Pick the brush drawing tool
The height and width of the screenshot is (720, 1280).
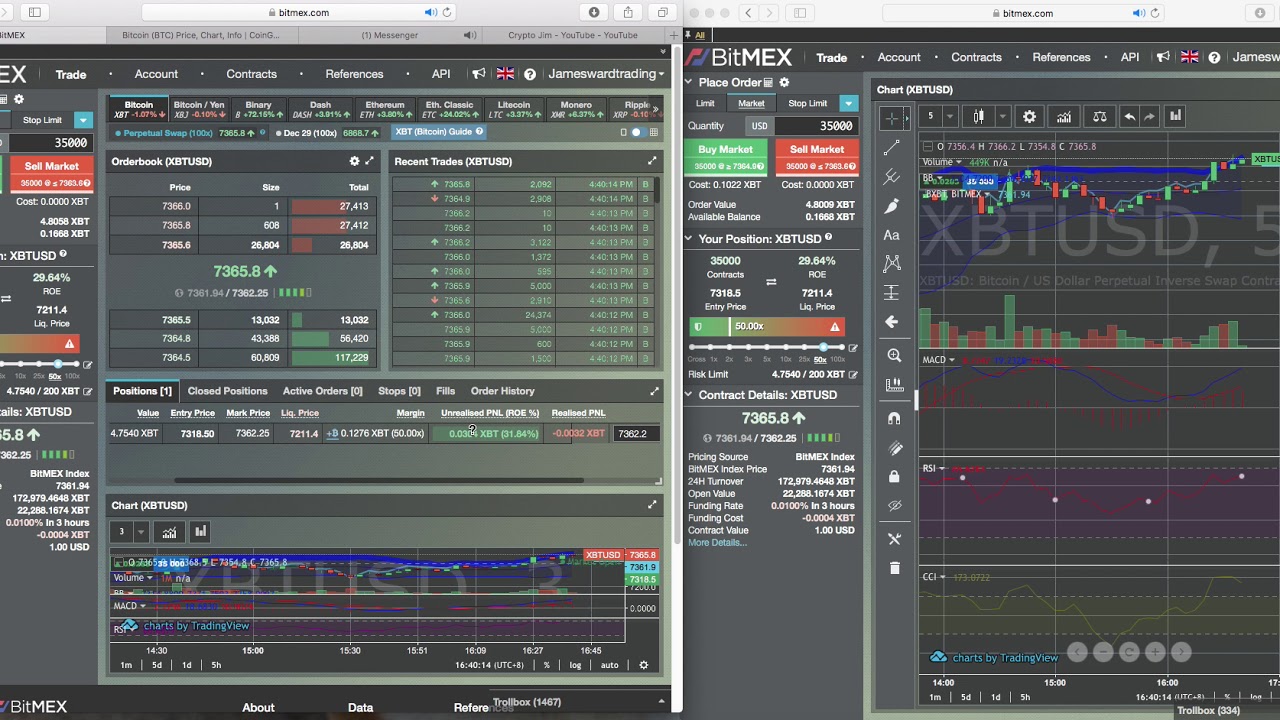893,205
